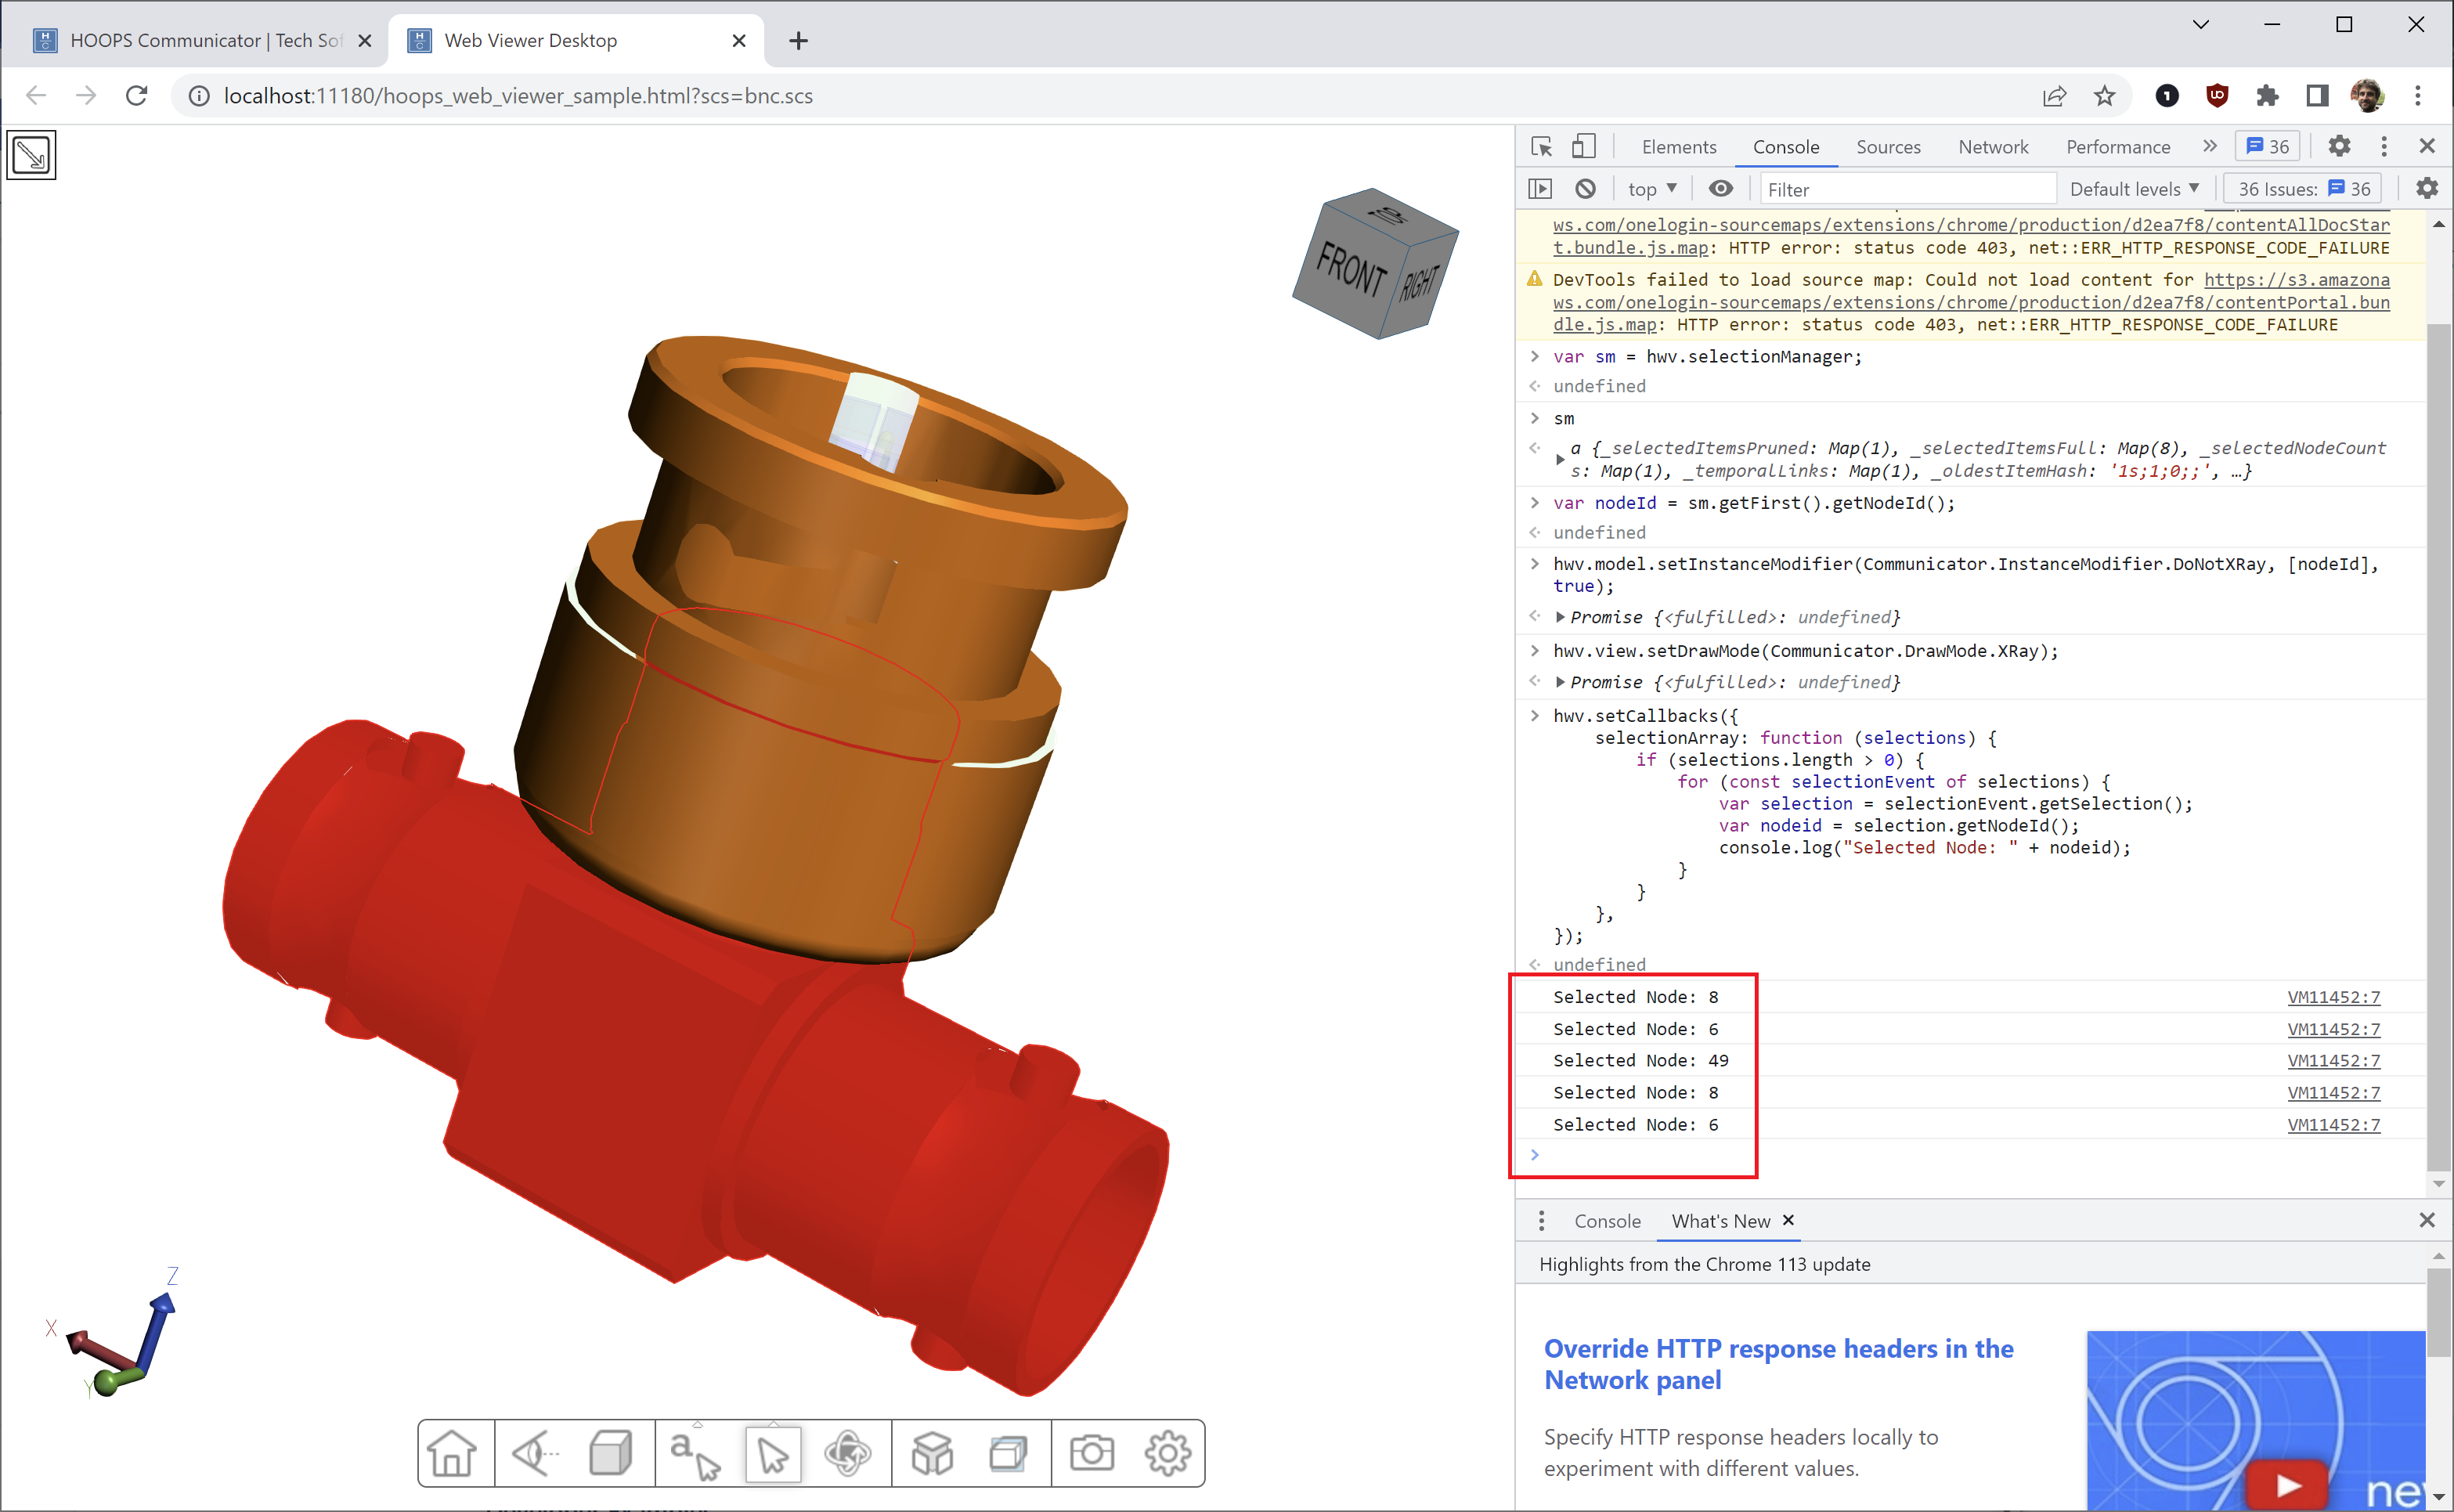This screenshot has width=2454, height=1512.
Task: Open the cutting plane tool
Action: (1008, 1453)
